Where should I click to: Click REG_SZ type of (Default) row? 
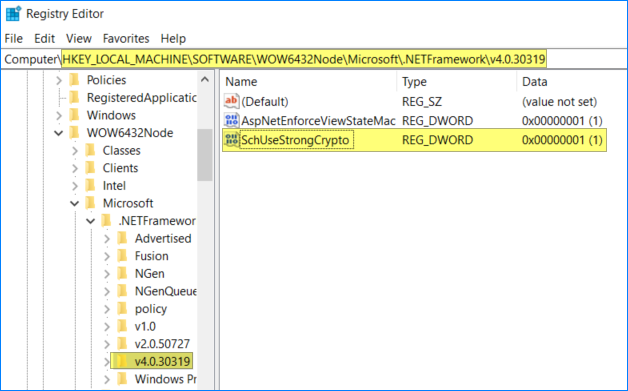[x=422, y=101]
